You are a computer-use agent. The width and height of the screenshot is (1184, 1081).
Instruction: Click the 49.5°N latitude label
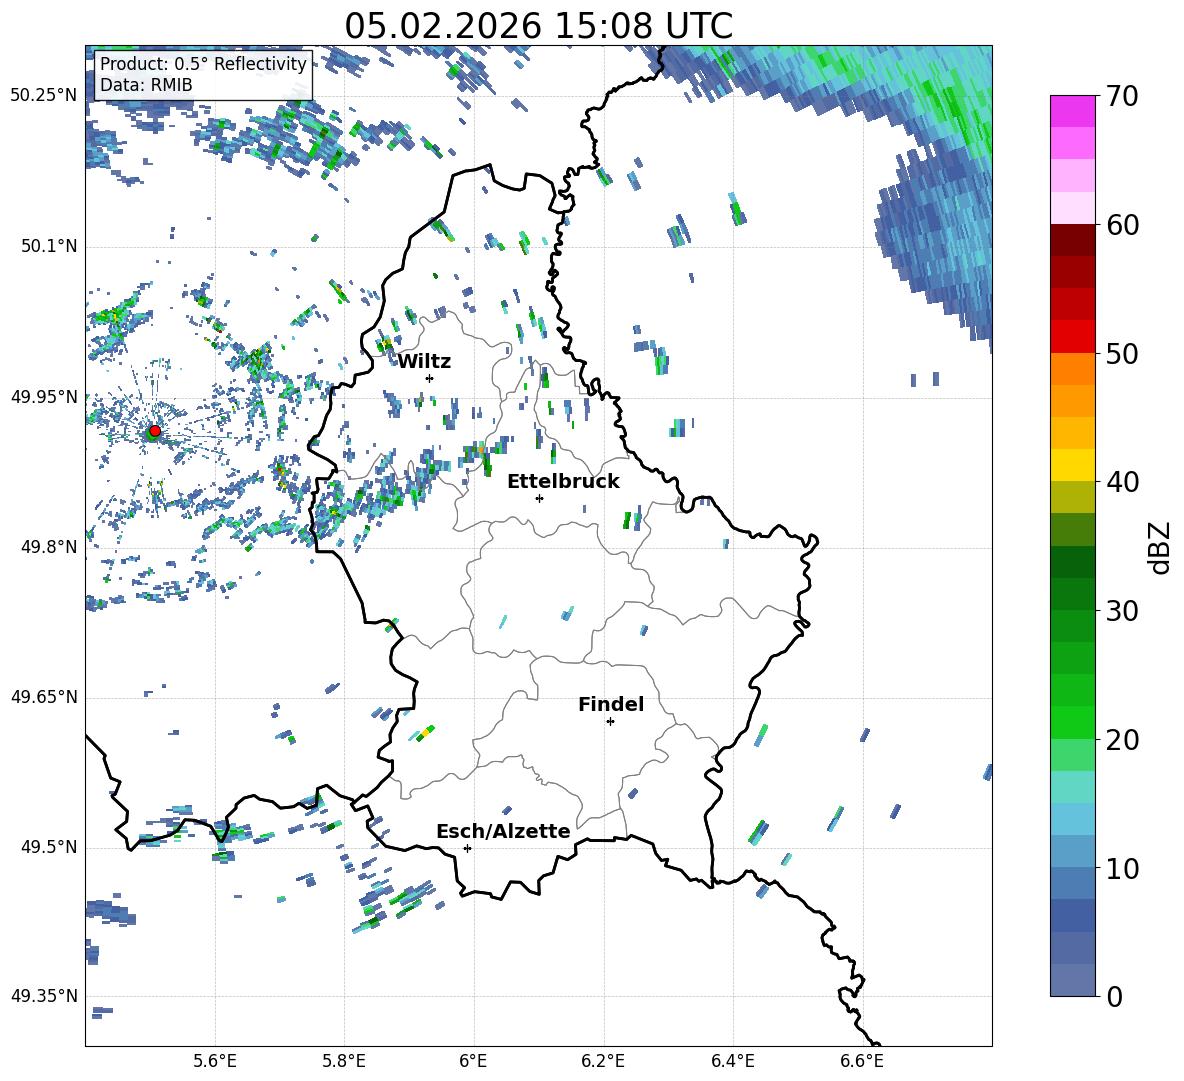point(49,847)
